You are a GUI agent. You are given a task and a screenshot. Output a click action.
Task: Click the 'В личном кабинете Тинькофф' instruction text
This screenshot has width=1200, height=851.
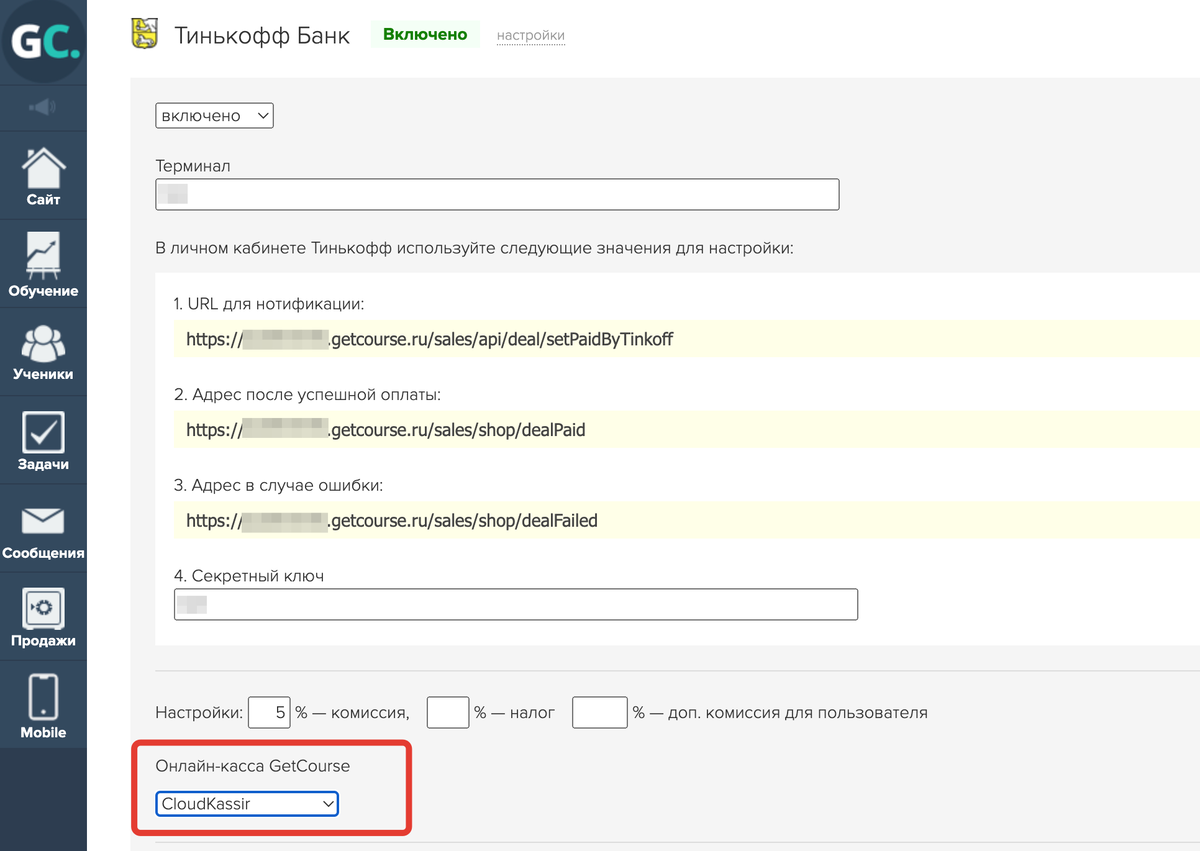[474, 248]
